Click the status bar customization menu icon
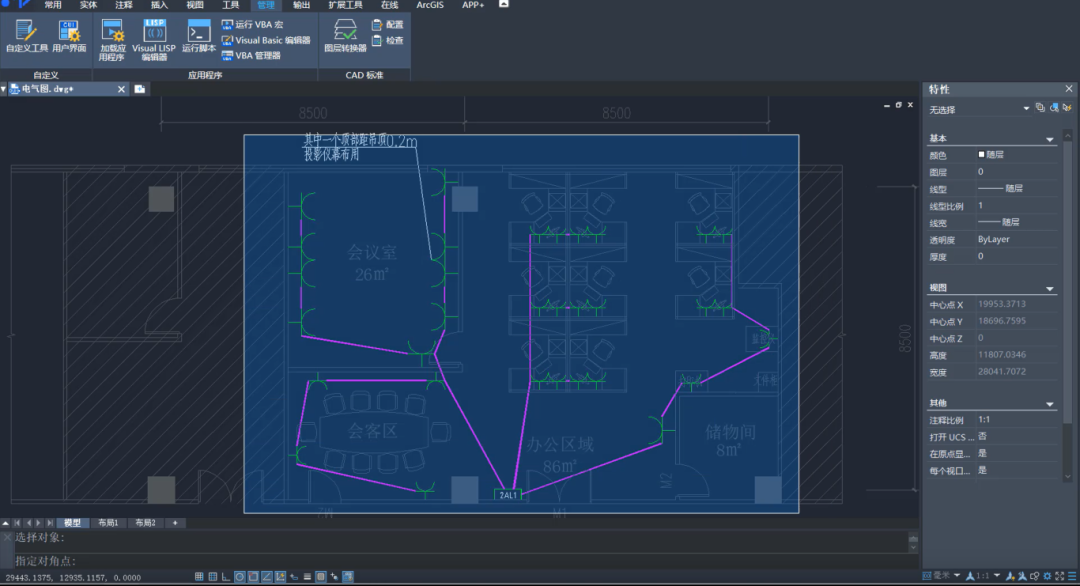The width and height of the screenshot is (1080, 586). [1072, 576]
